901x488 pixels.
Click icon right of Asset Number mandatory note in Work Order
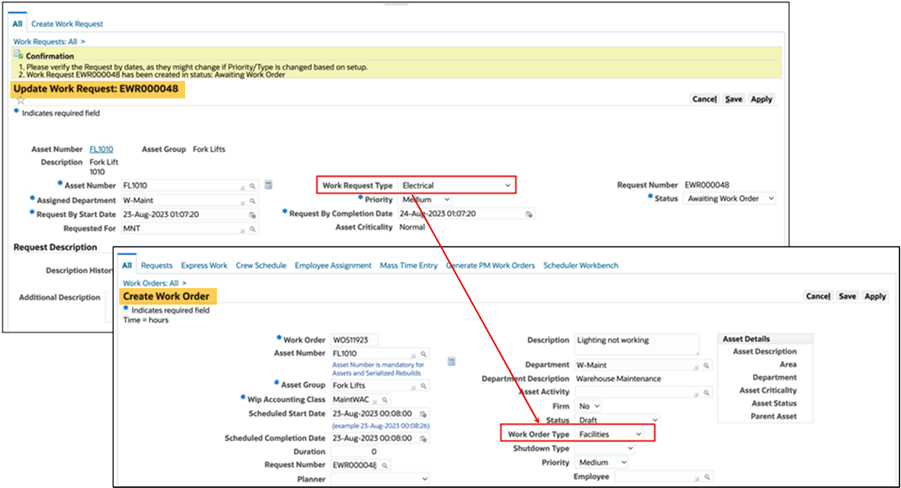tap(452, 362)
